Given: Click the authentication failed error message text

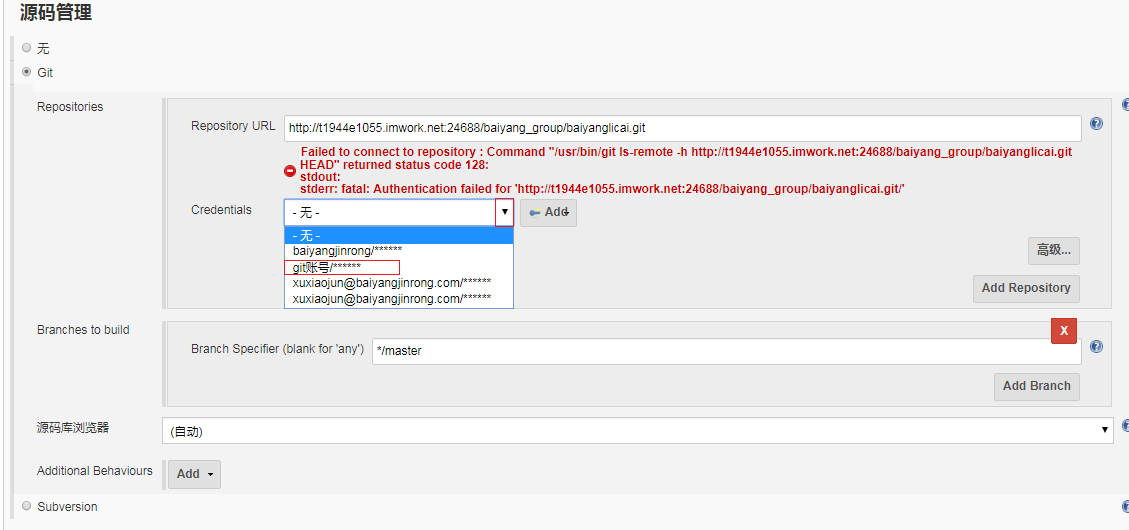Looking at the screenshot, I should pyautogui.click(x=686, y=171).
